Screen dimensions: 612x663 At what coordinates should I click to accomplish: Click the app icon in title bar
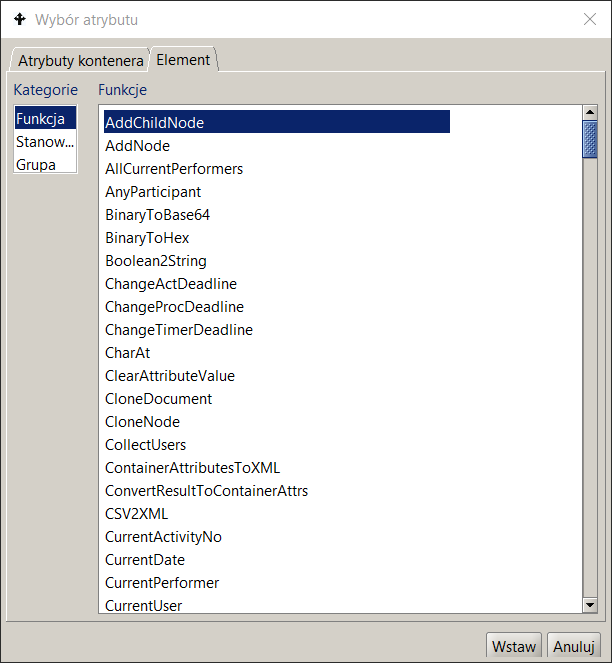(x=20, y=19)
